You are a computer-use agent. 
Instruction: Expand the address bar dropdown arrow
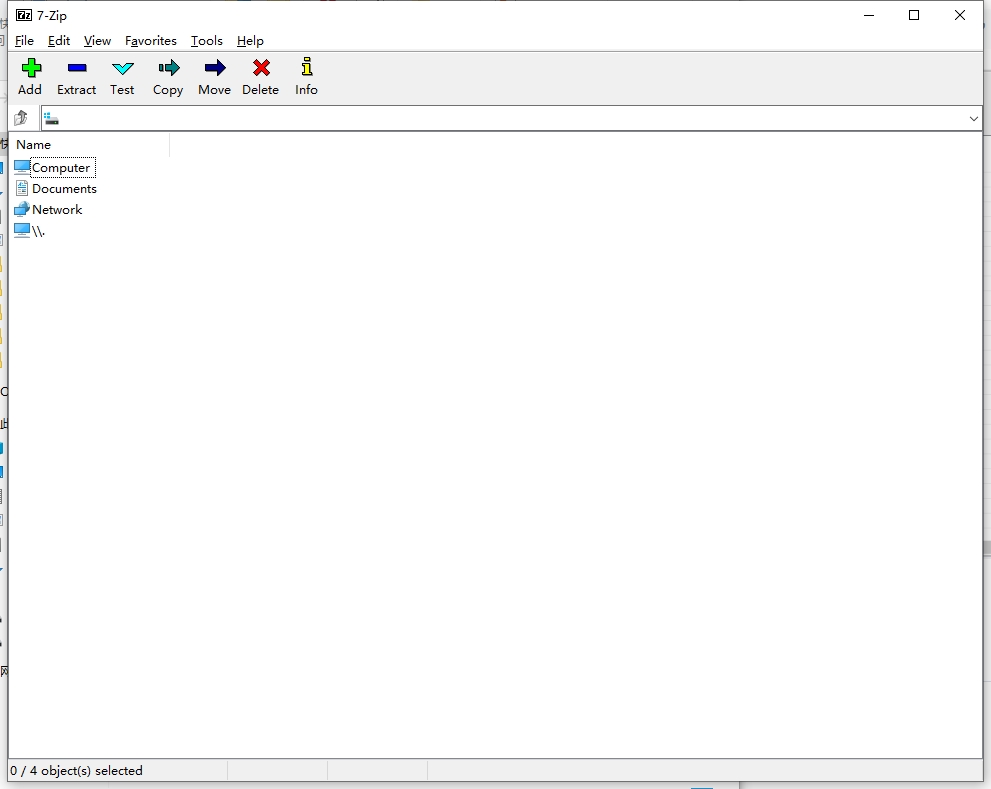click(x=973, y=118)
